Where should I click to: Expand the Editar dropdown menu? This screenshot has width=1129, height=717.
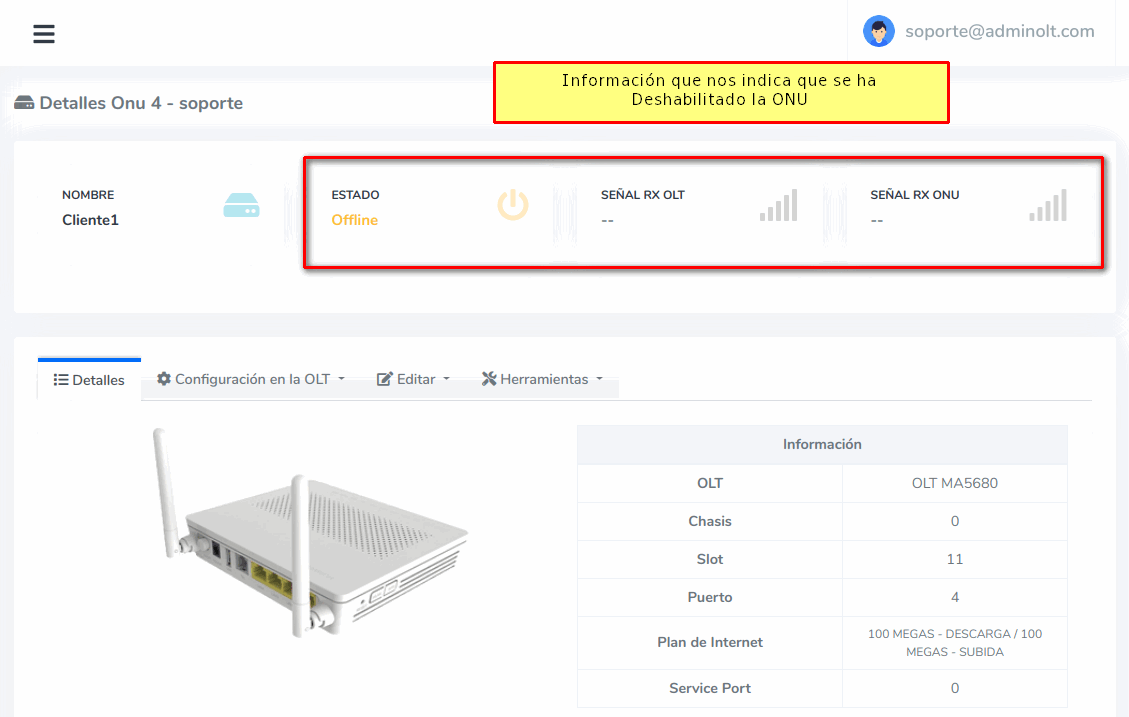pyautogui.click(x=413, y=379)
